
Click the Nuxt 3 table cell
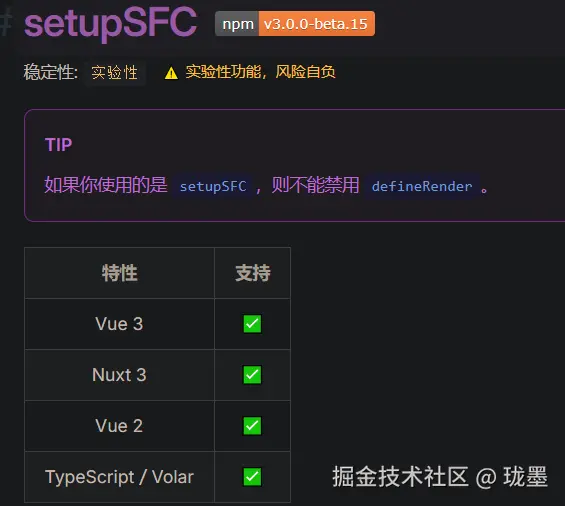(x=119, y=375)
